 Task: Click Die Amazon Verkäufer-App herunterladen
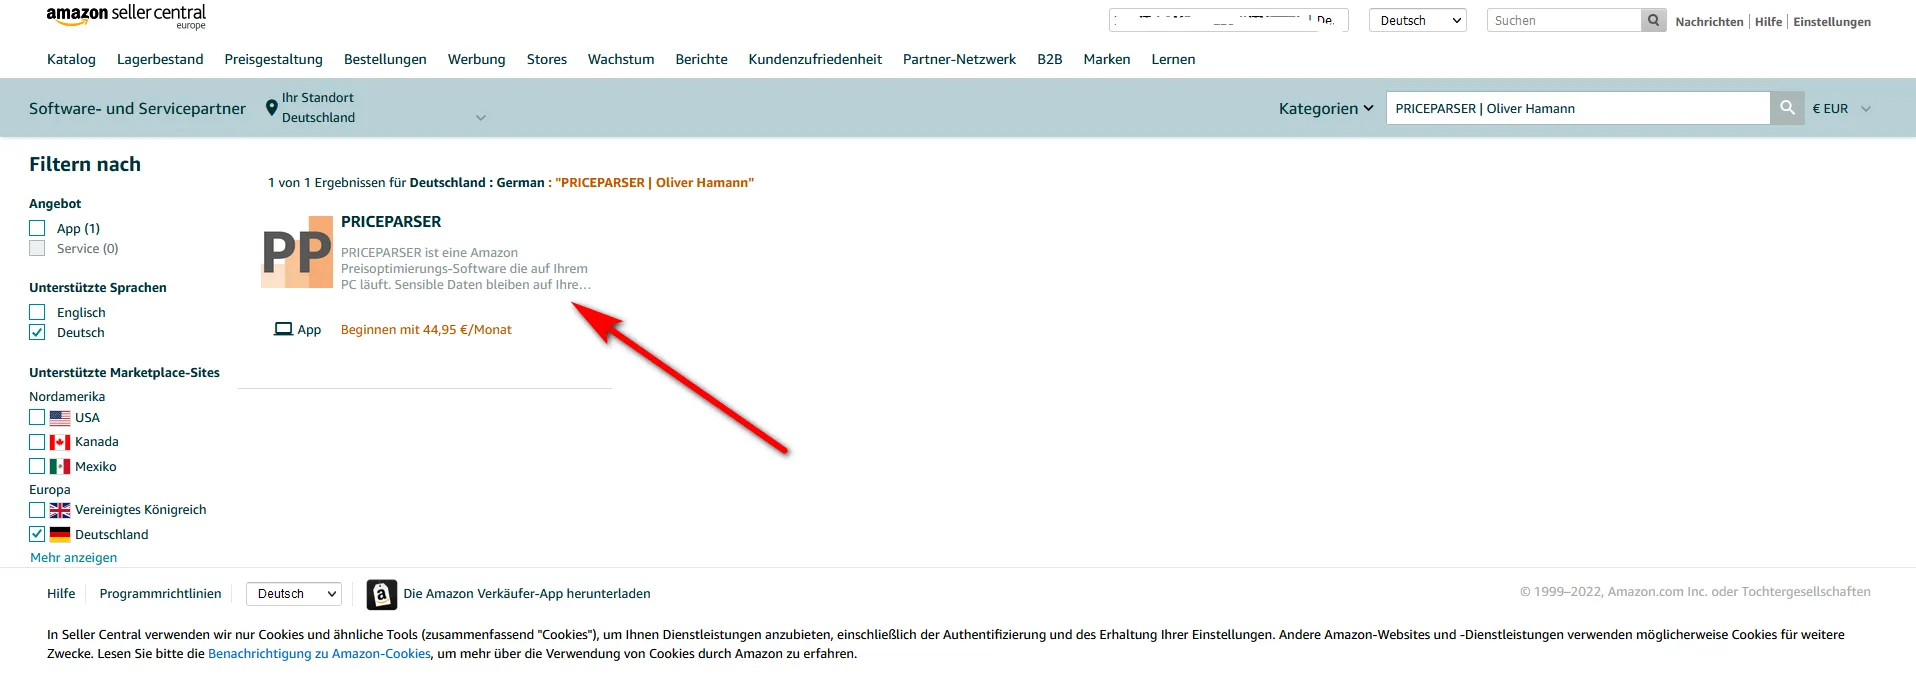coord(527,594)
